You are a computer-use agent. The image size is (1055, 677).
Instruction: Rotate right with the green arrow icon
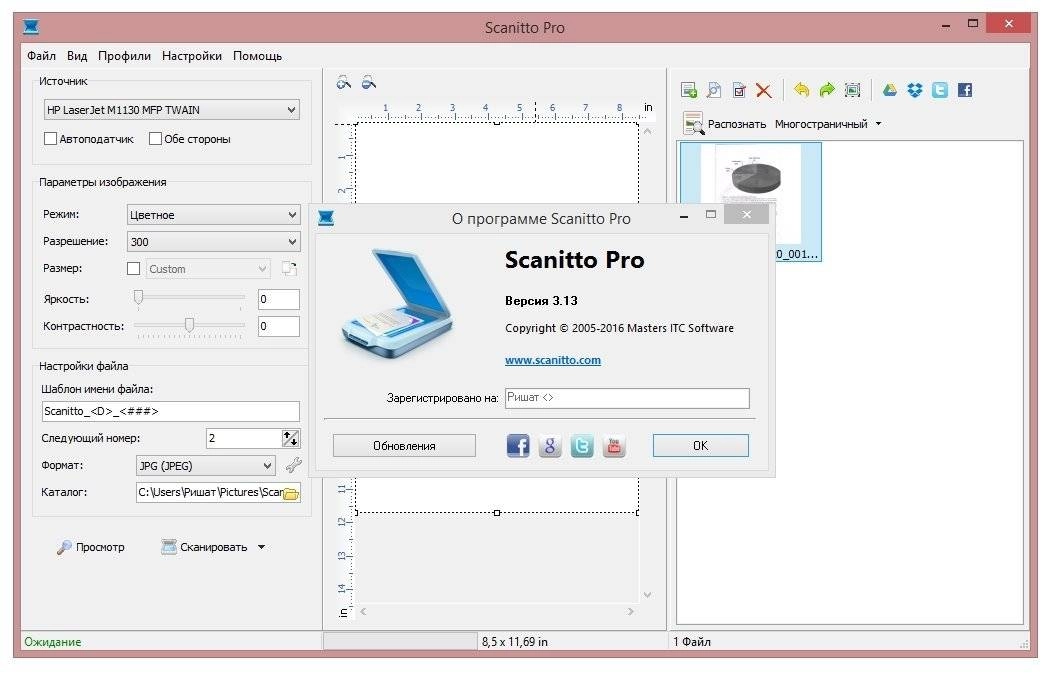click(x=827, y=90)
